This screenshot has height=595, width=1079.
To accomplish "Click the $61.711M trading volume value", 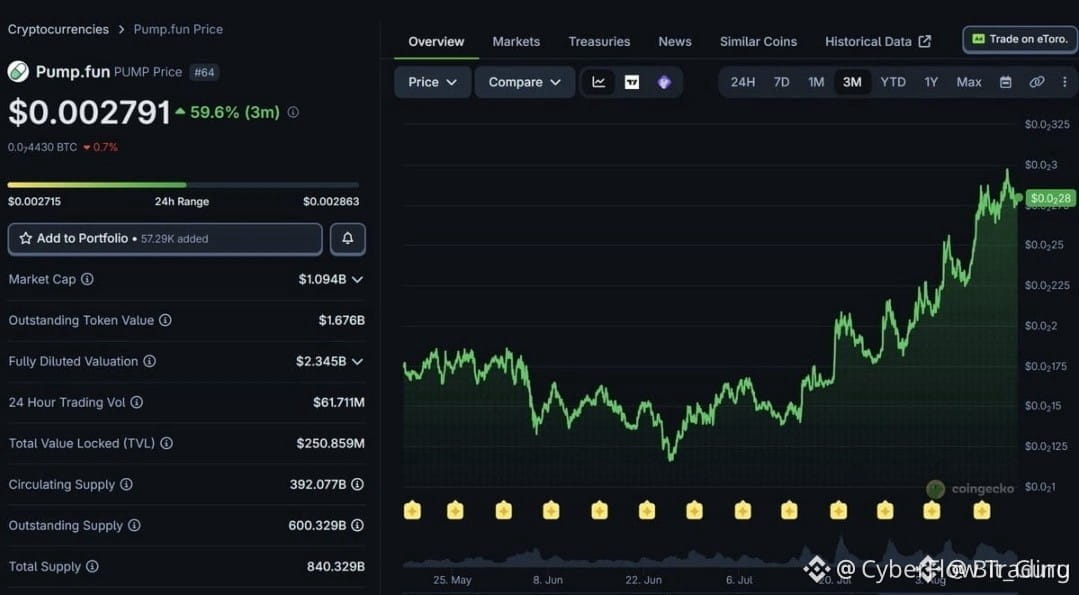I will click(339, 402).
